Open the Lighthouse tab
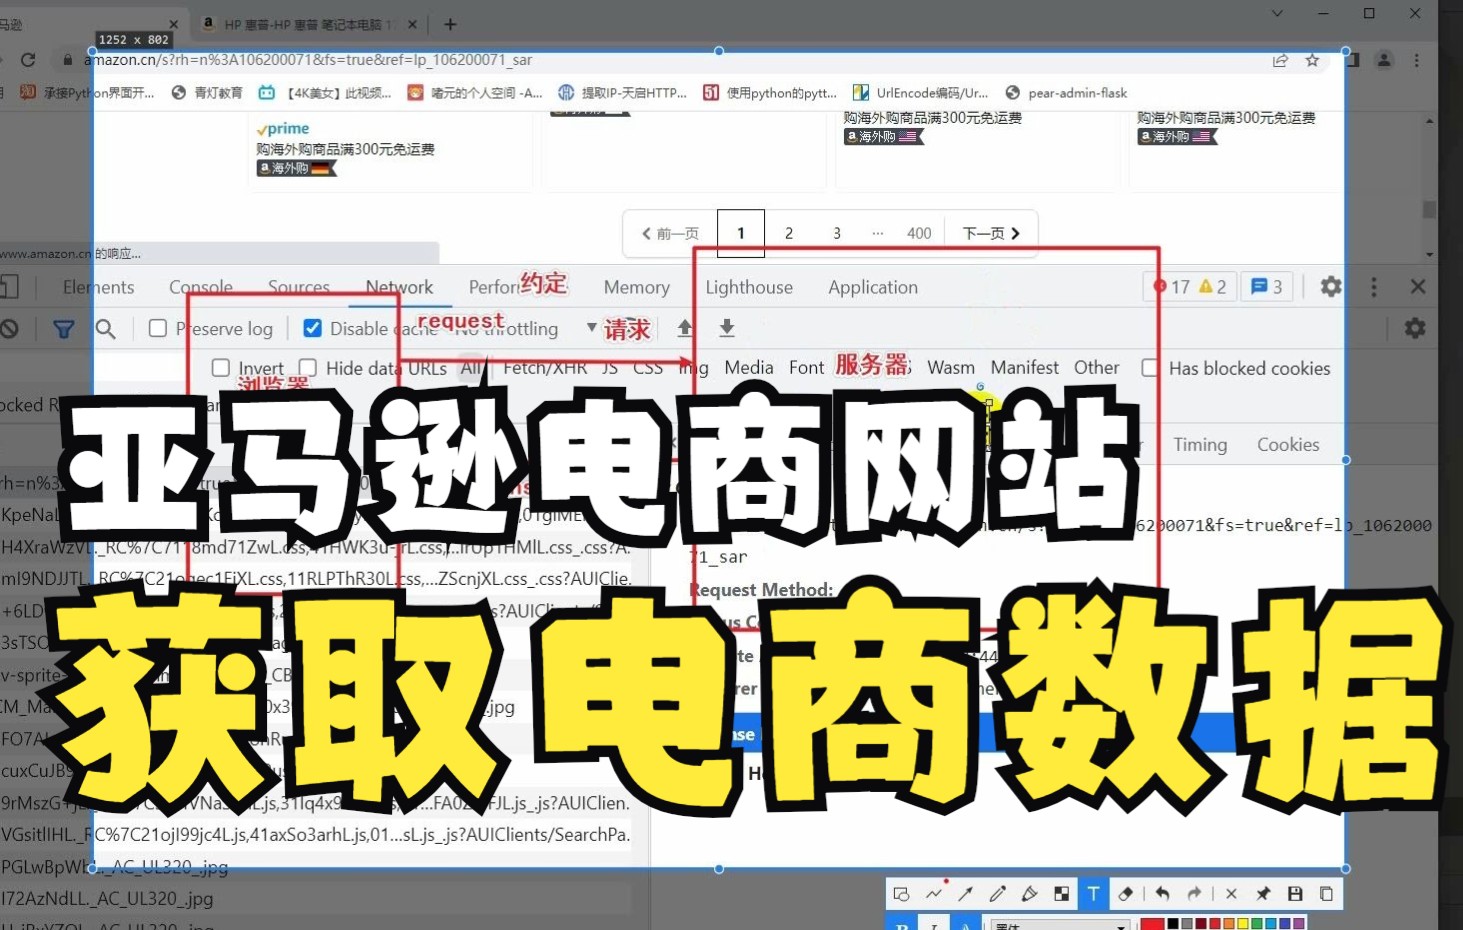This screenshot has height=930, width=1463. tap(749, 287)
